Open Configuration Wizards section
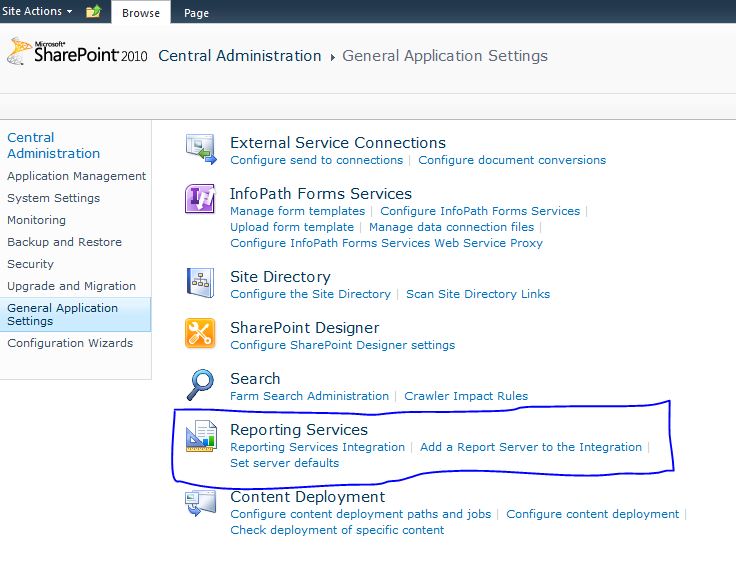 click(x=70, y=343)
